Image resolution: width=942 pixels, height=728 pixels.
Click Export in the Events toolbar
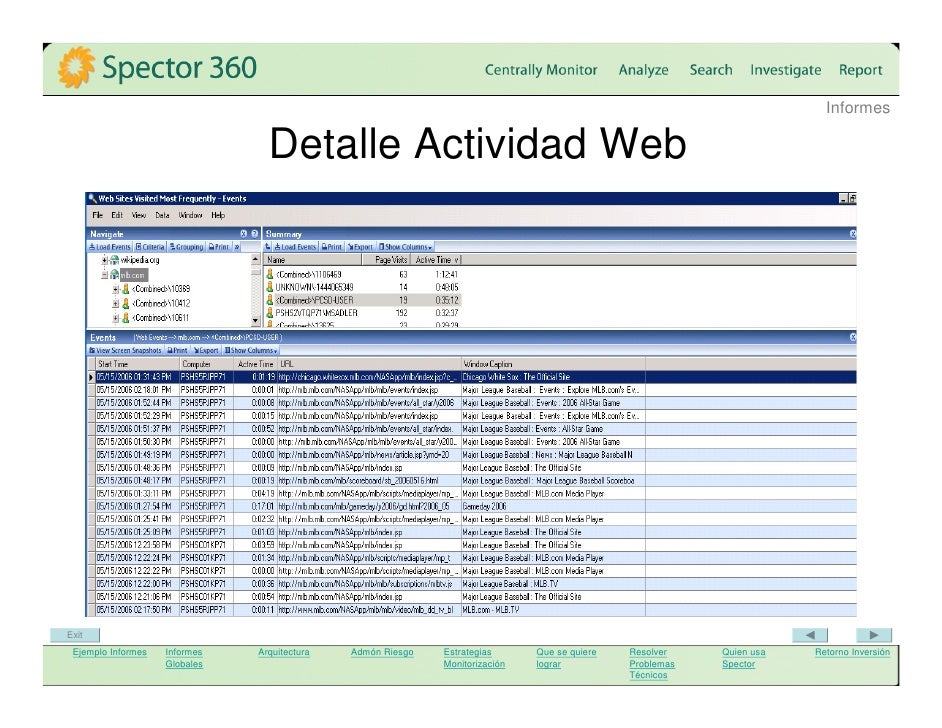point(206,350)
